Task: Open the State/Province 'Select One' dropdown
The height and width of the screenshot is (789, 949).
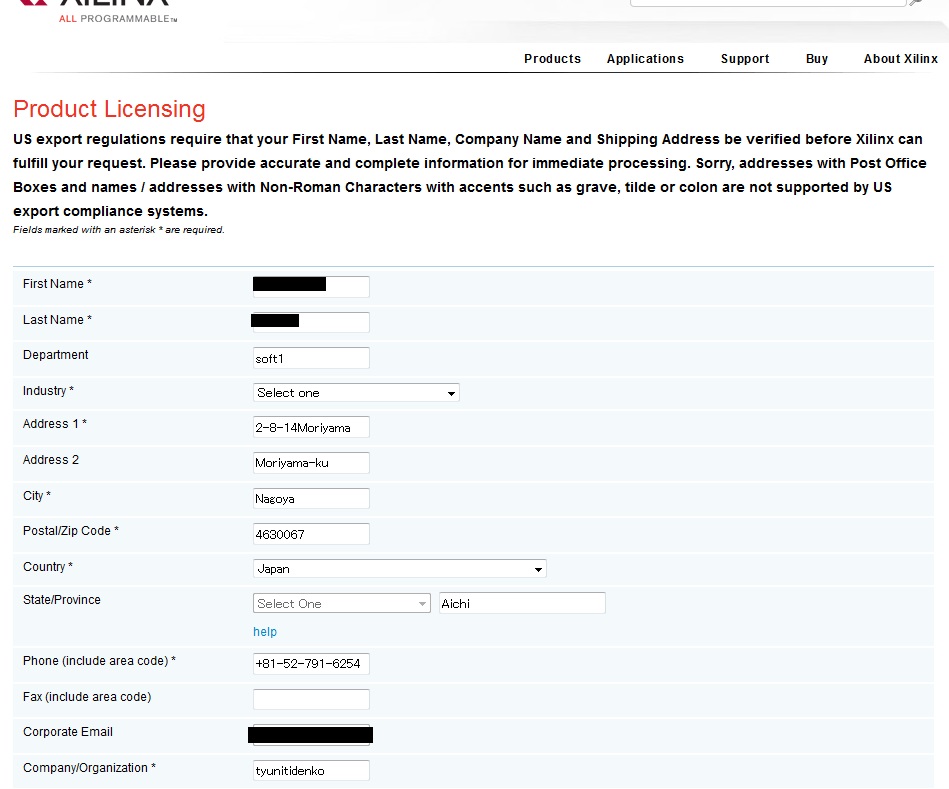Action: click(341, 603)
